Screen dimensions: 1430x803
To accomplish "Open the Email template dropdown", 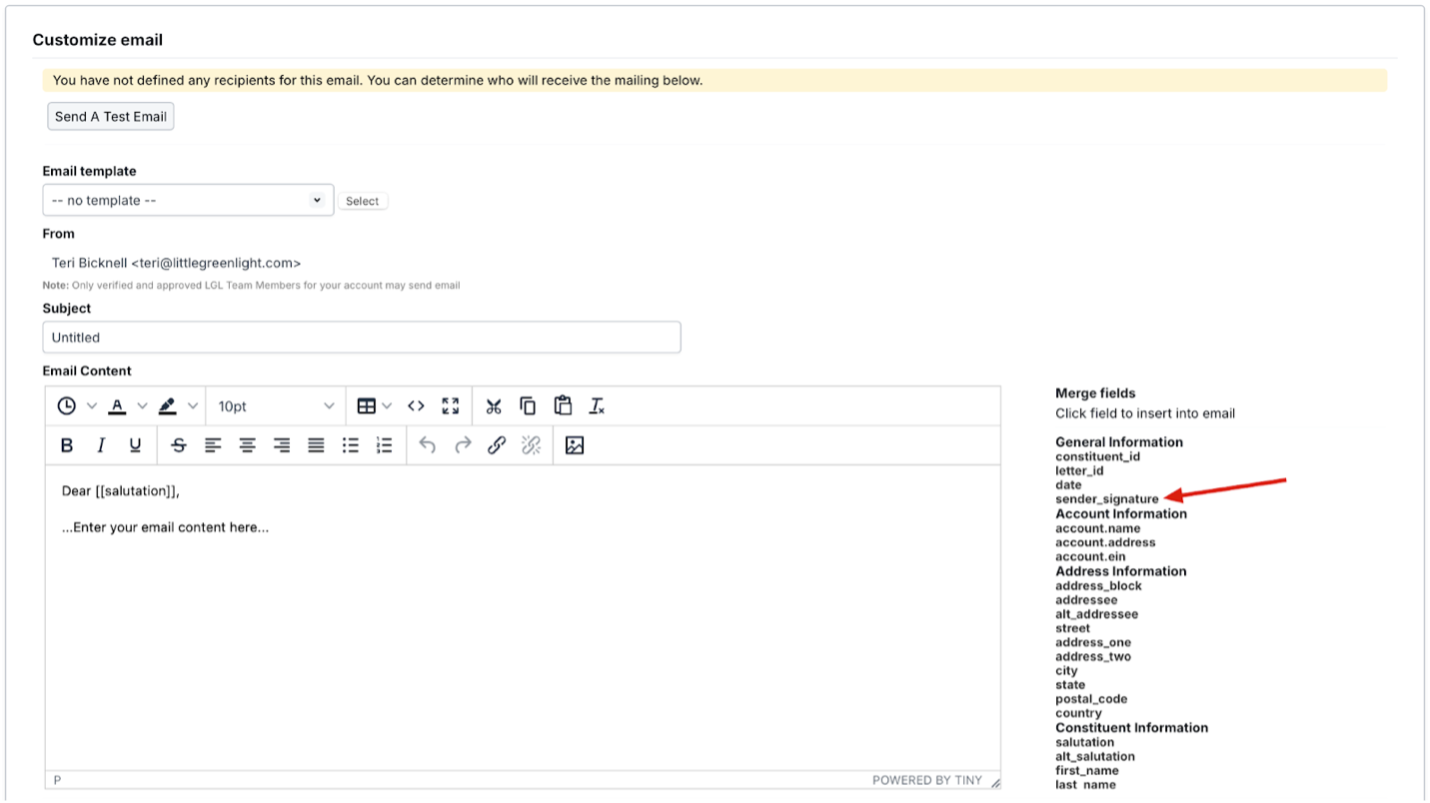I will [x=188, y=200].
